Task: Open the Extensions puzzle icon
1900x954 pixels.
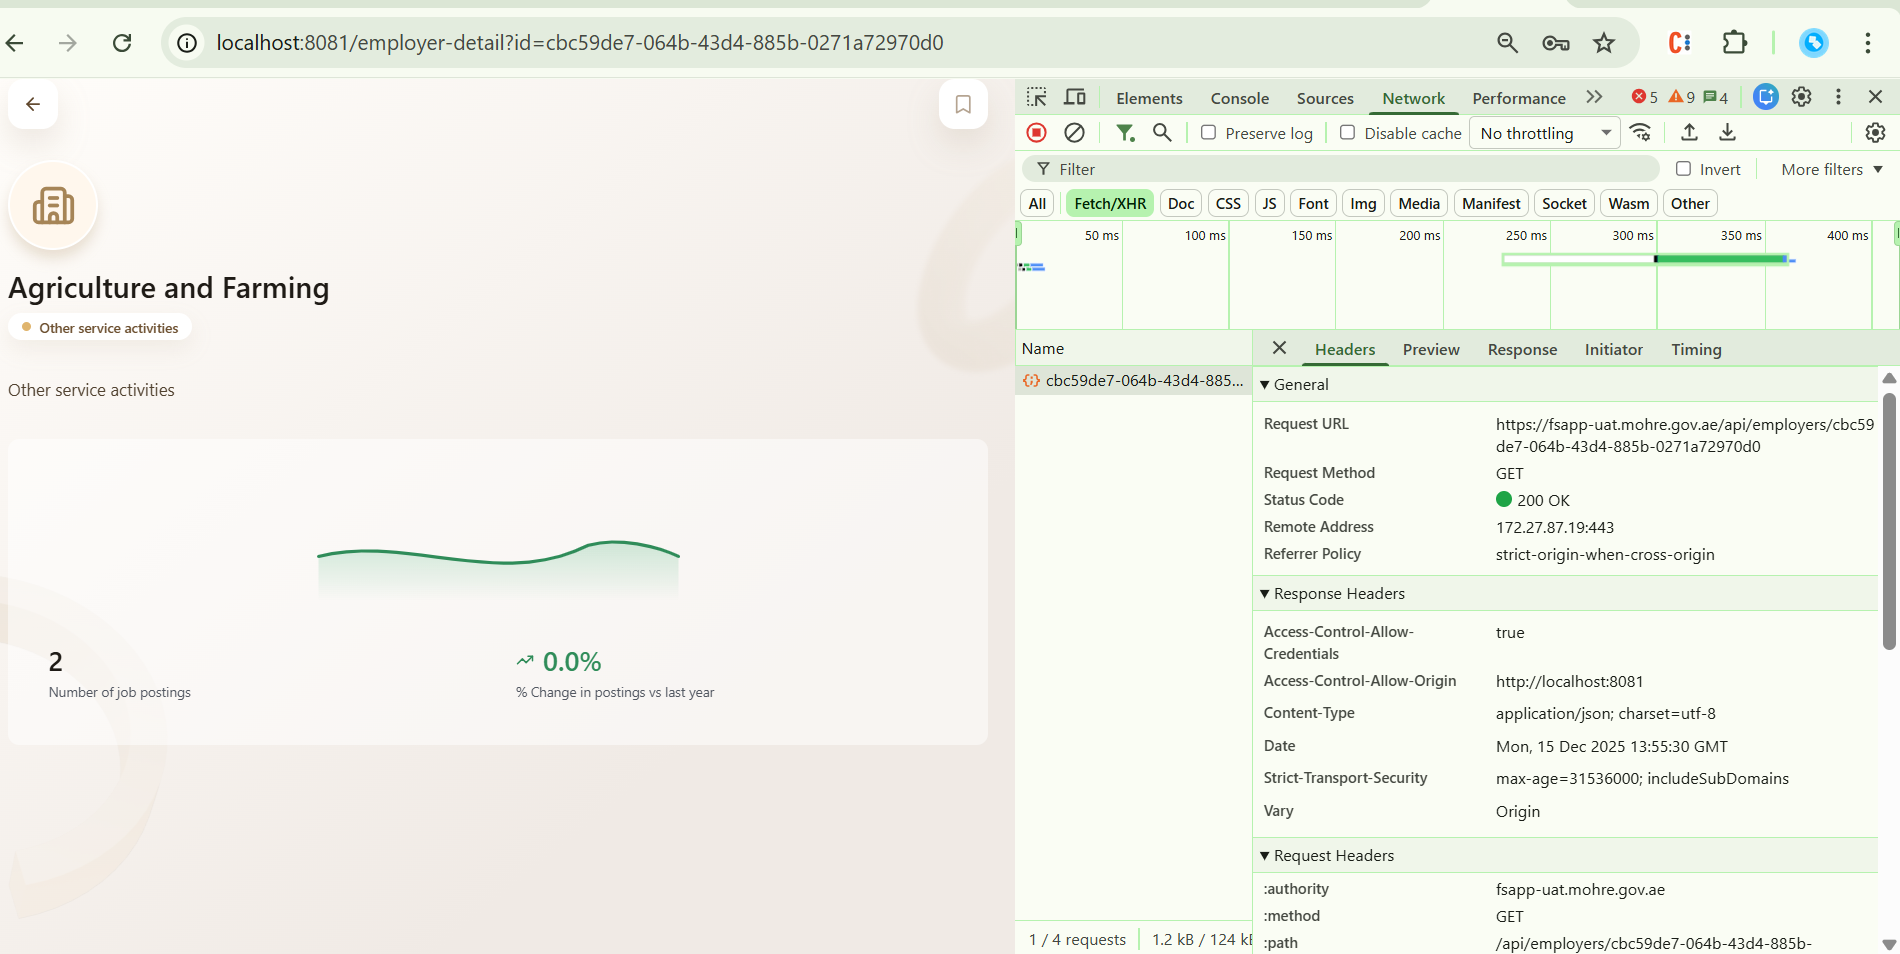Action: pos(1734,43)
